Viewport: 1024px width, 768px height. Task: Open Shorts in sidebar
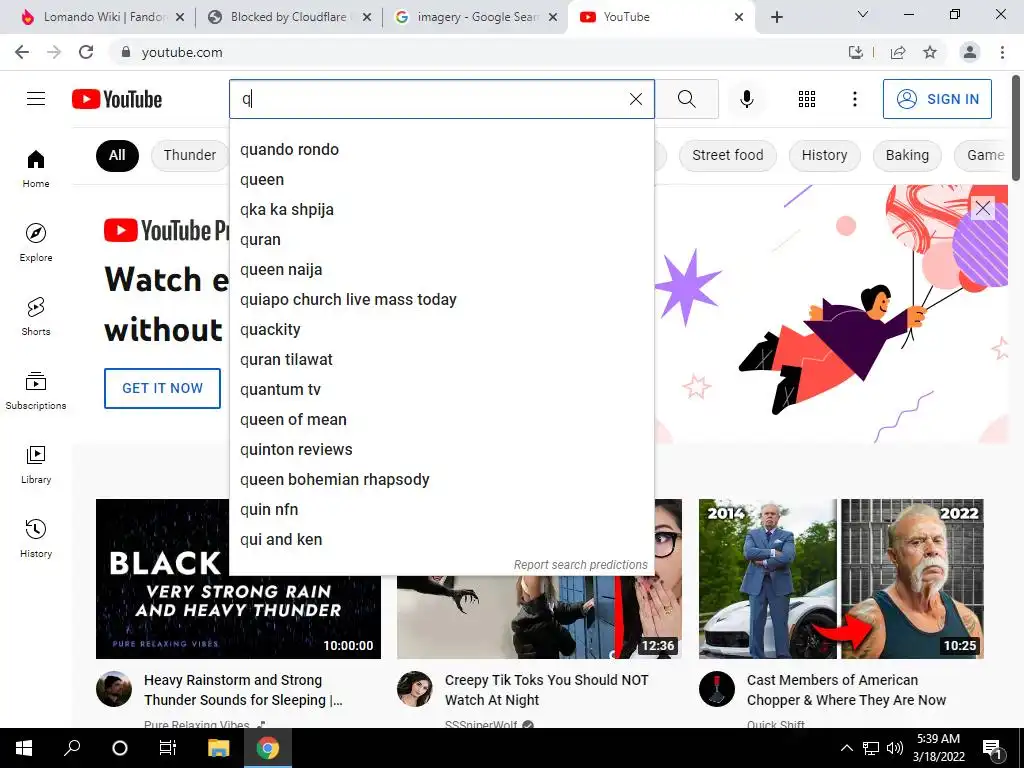(36, 317)
